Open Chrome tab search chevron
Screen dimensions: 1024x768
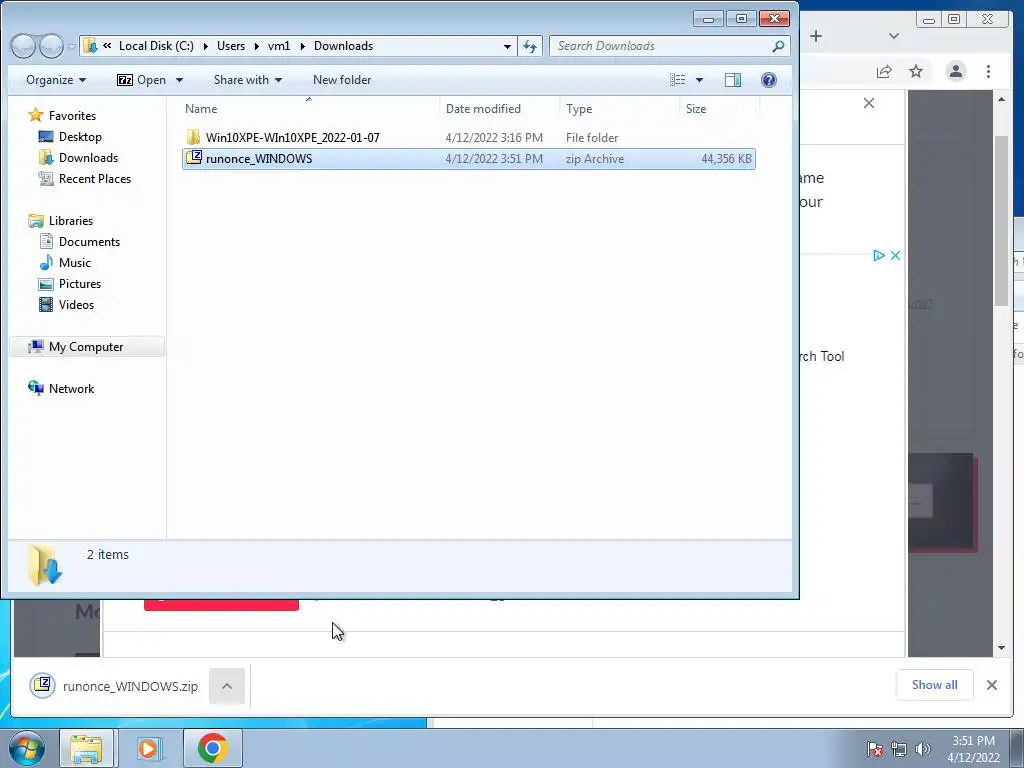[x=894, y=36]
